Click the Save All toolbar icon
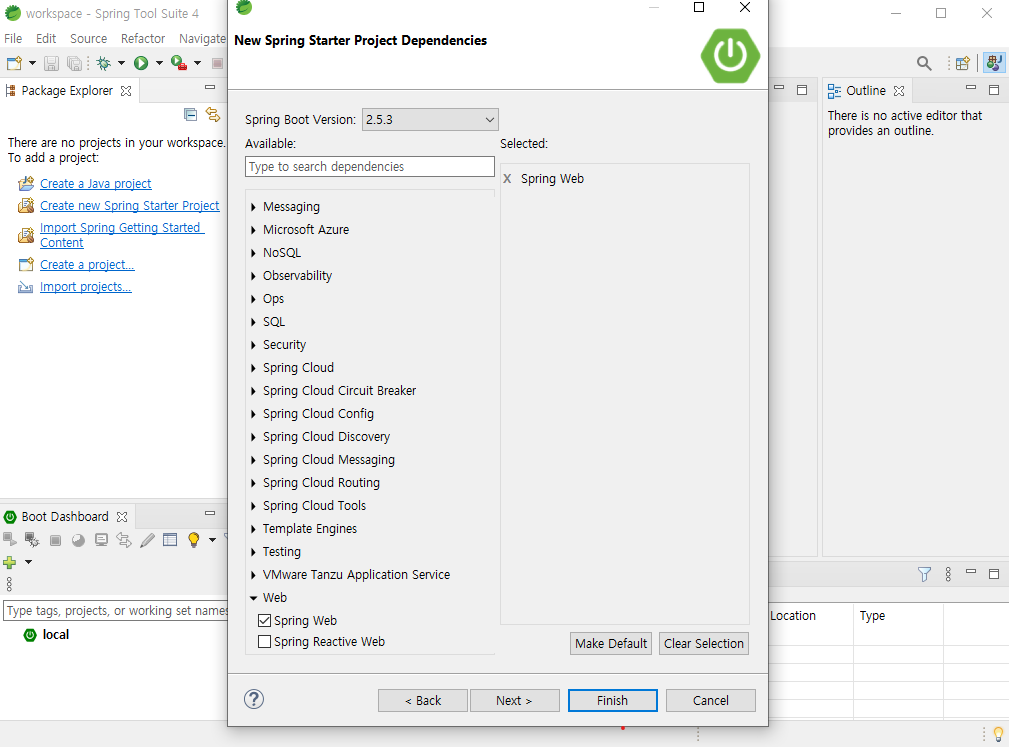Viewport: 1009px width, 747px height. point(75,63)
